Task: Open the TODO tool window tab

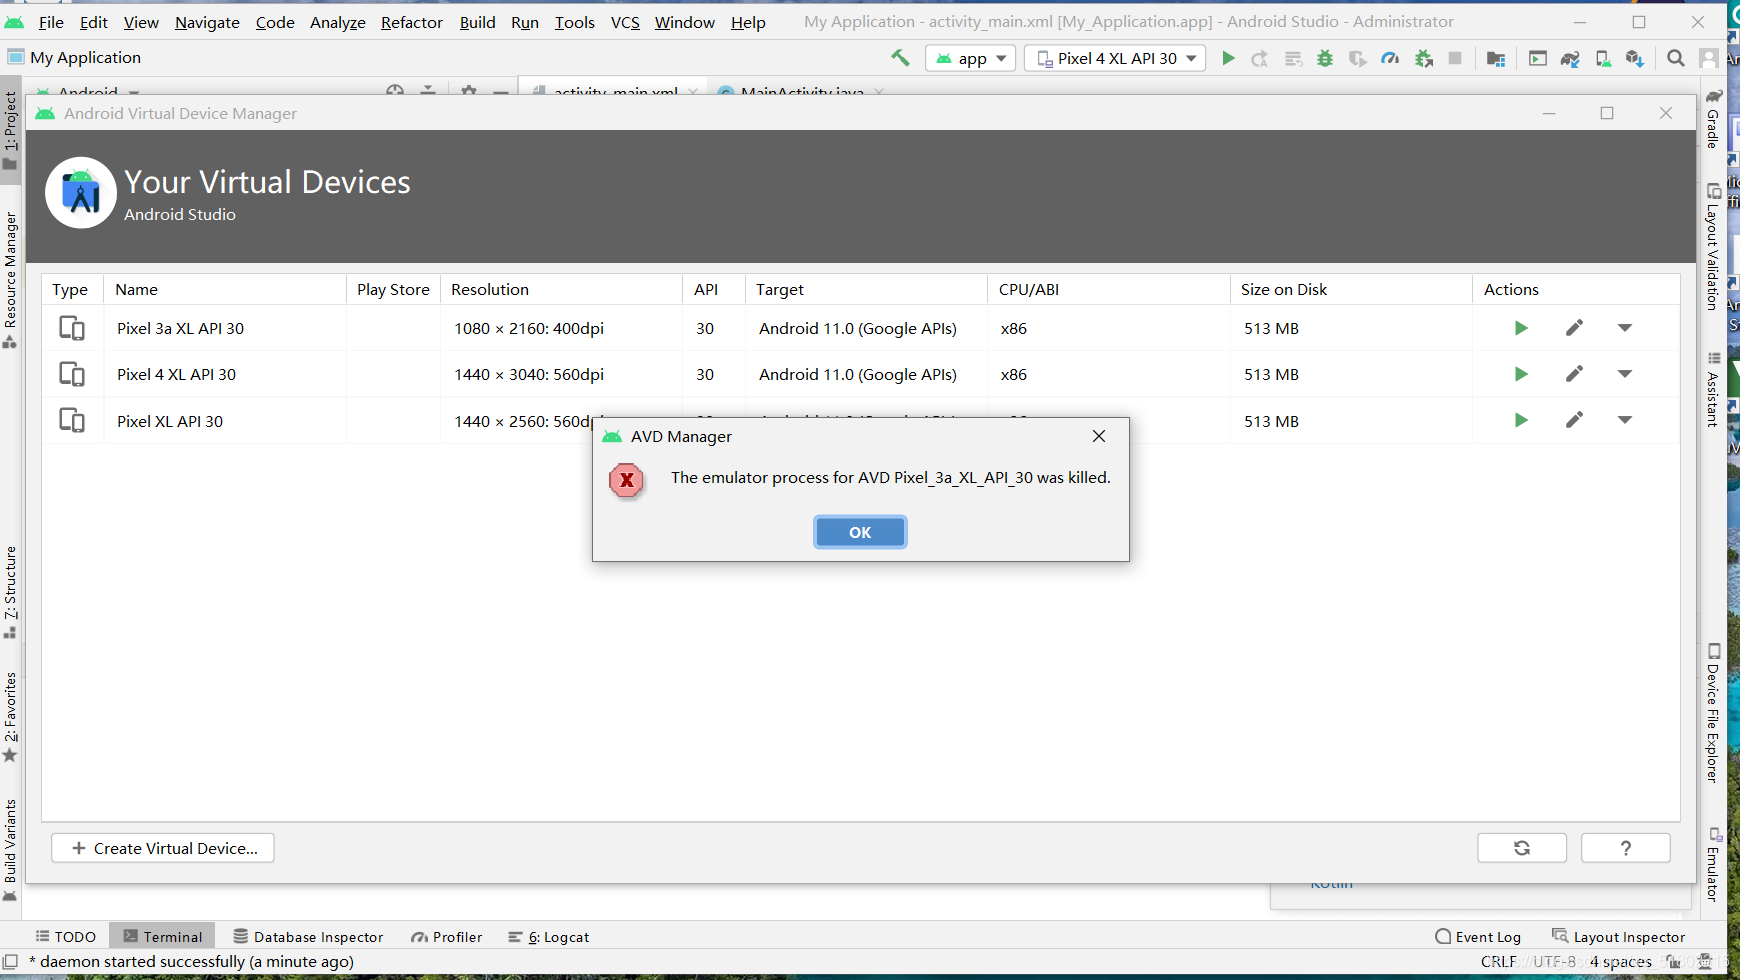Action: (66, 937)
